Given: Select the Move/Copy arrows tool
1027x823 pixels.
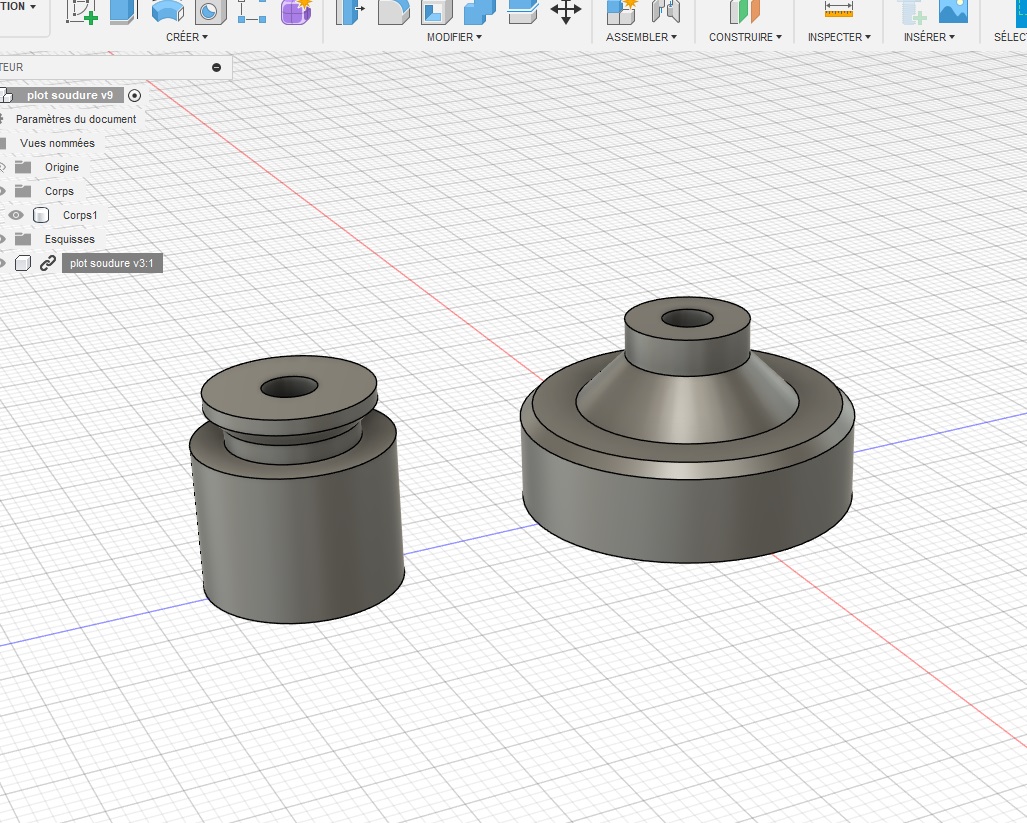Looking at the screenshot, I should 566,11.
